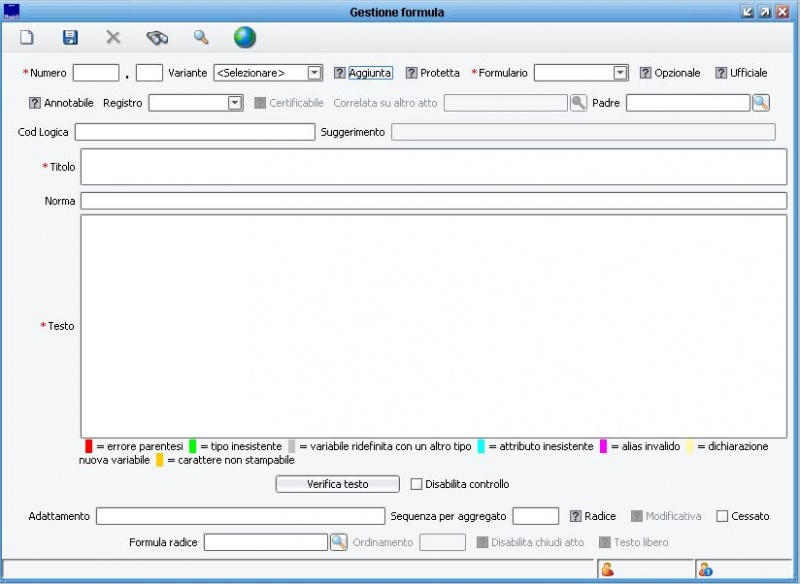Click the blue user info icon in status bar

click(706, 569)
